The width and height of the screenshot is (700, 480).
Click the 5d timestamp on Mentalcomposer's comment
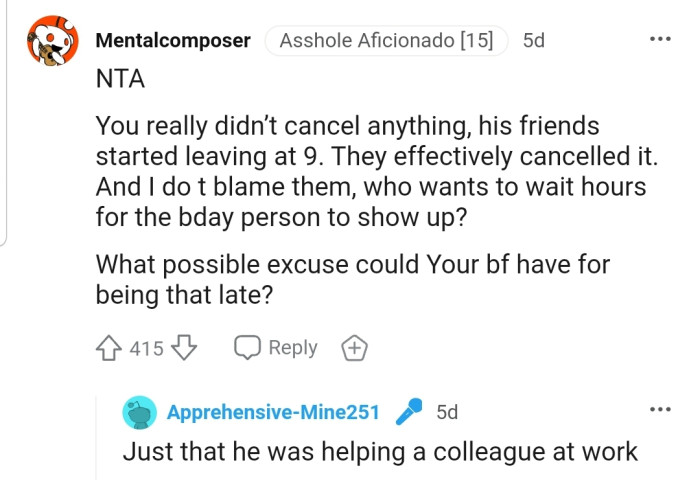point(534,42)
